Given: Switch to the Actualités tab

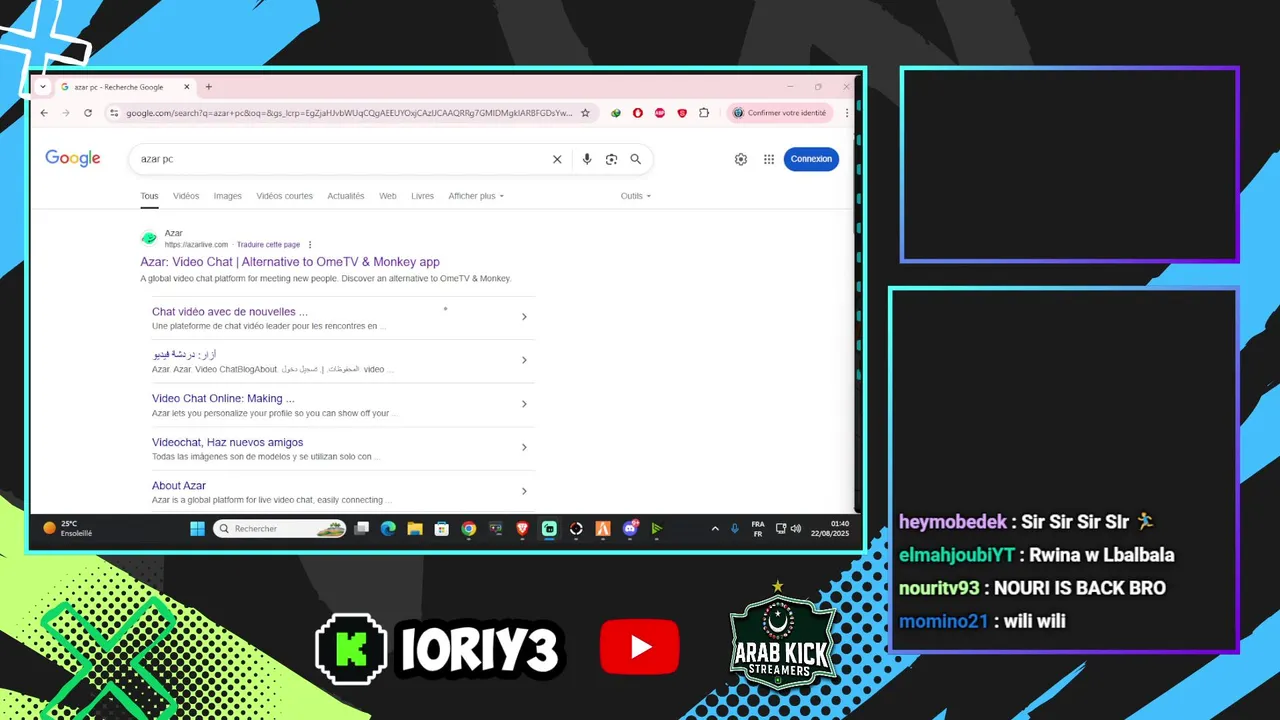Looking at the screenshot, I should click(346, 196).
